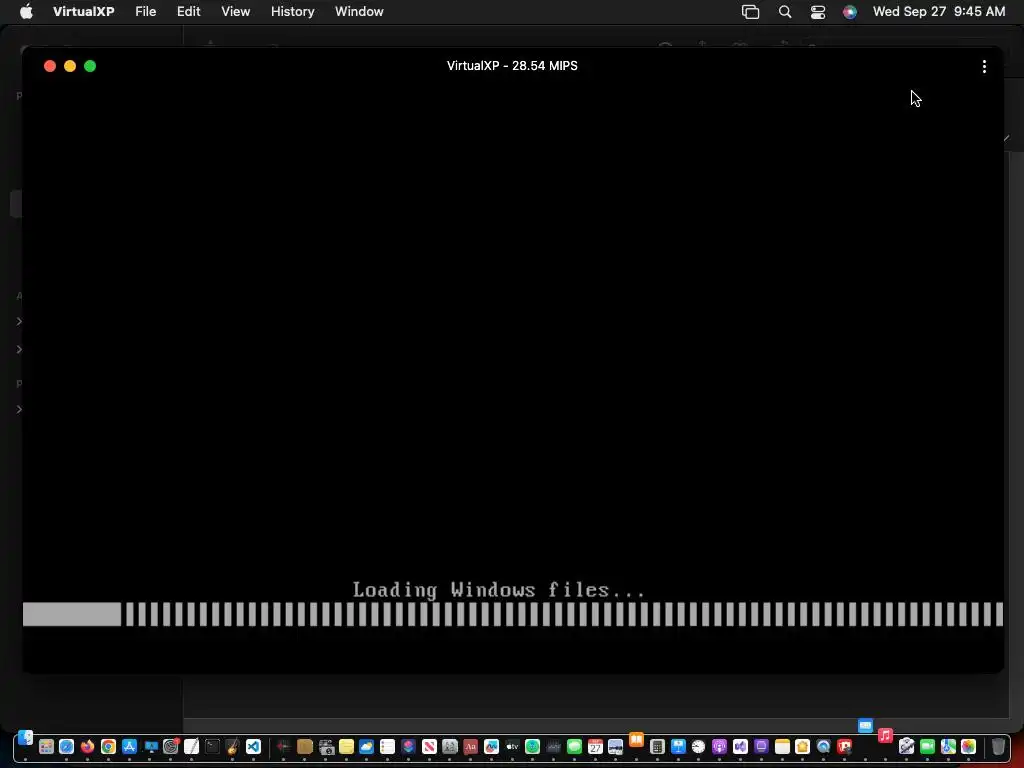Open Home app from the Dock

pos(802,746)
